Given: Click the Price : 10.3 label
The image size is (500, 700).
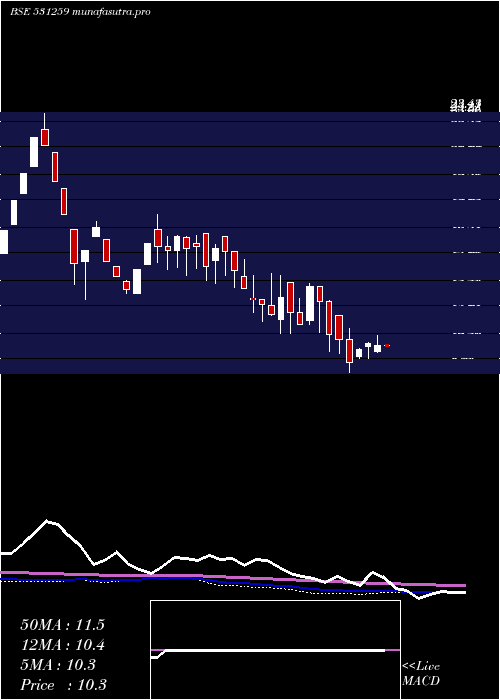Looking at the screenshot, I should coord(63,684).
